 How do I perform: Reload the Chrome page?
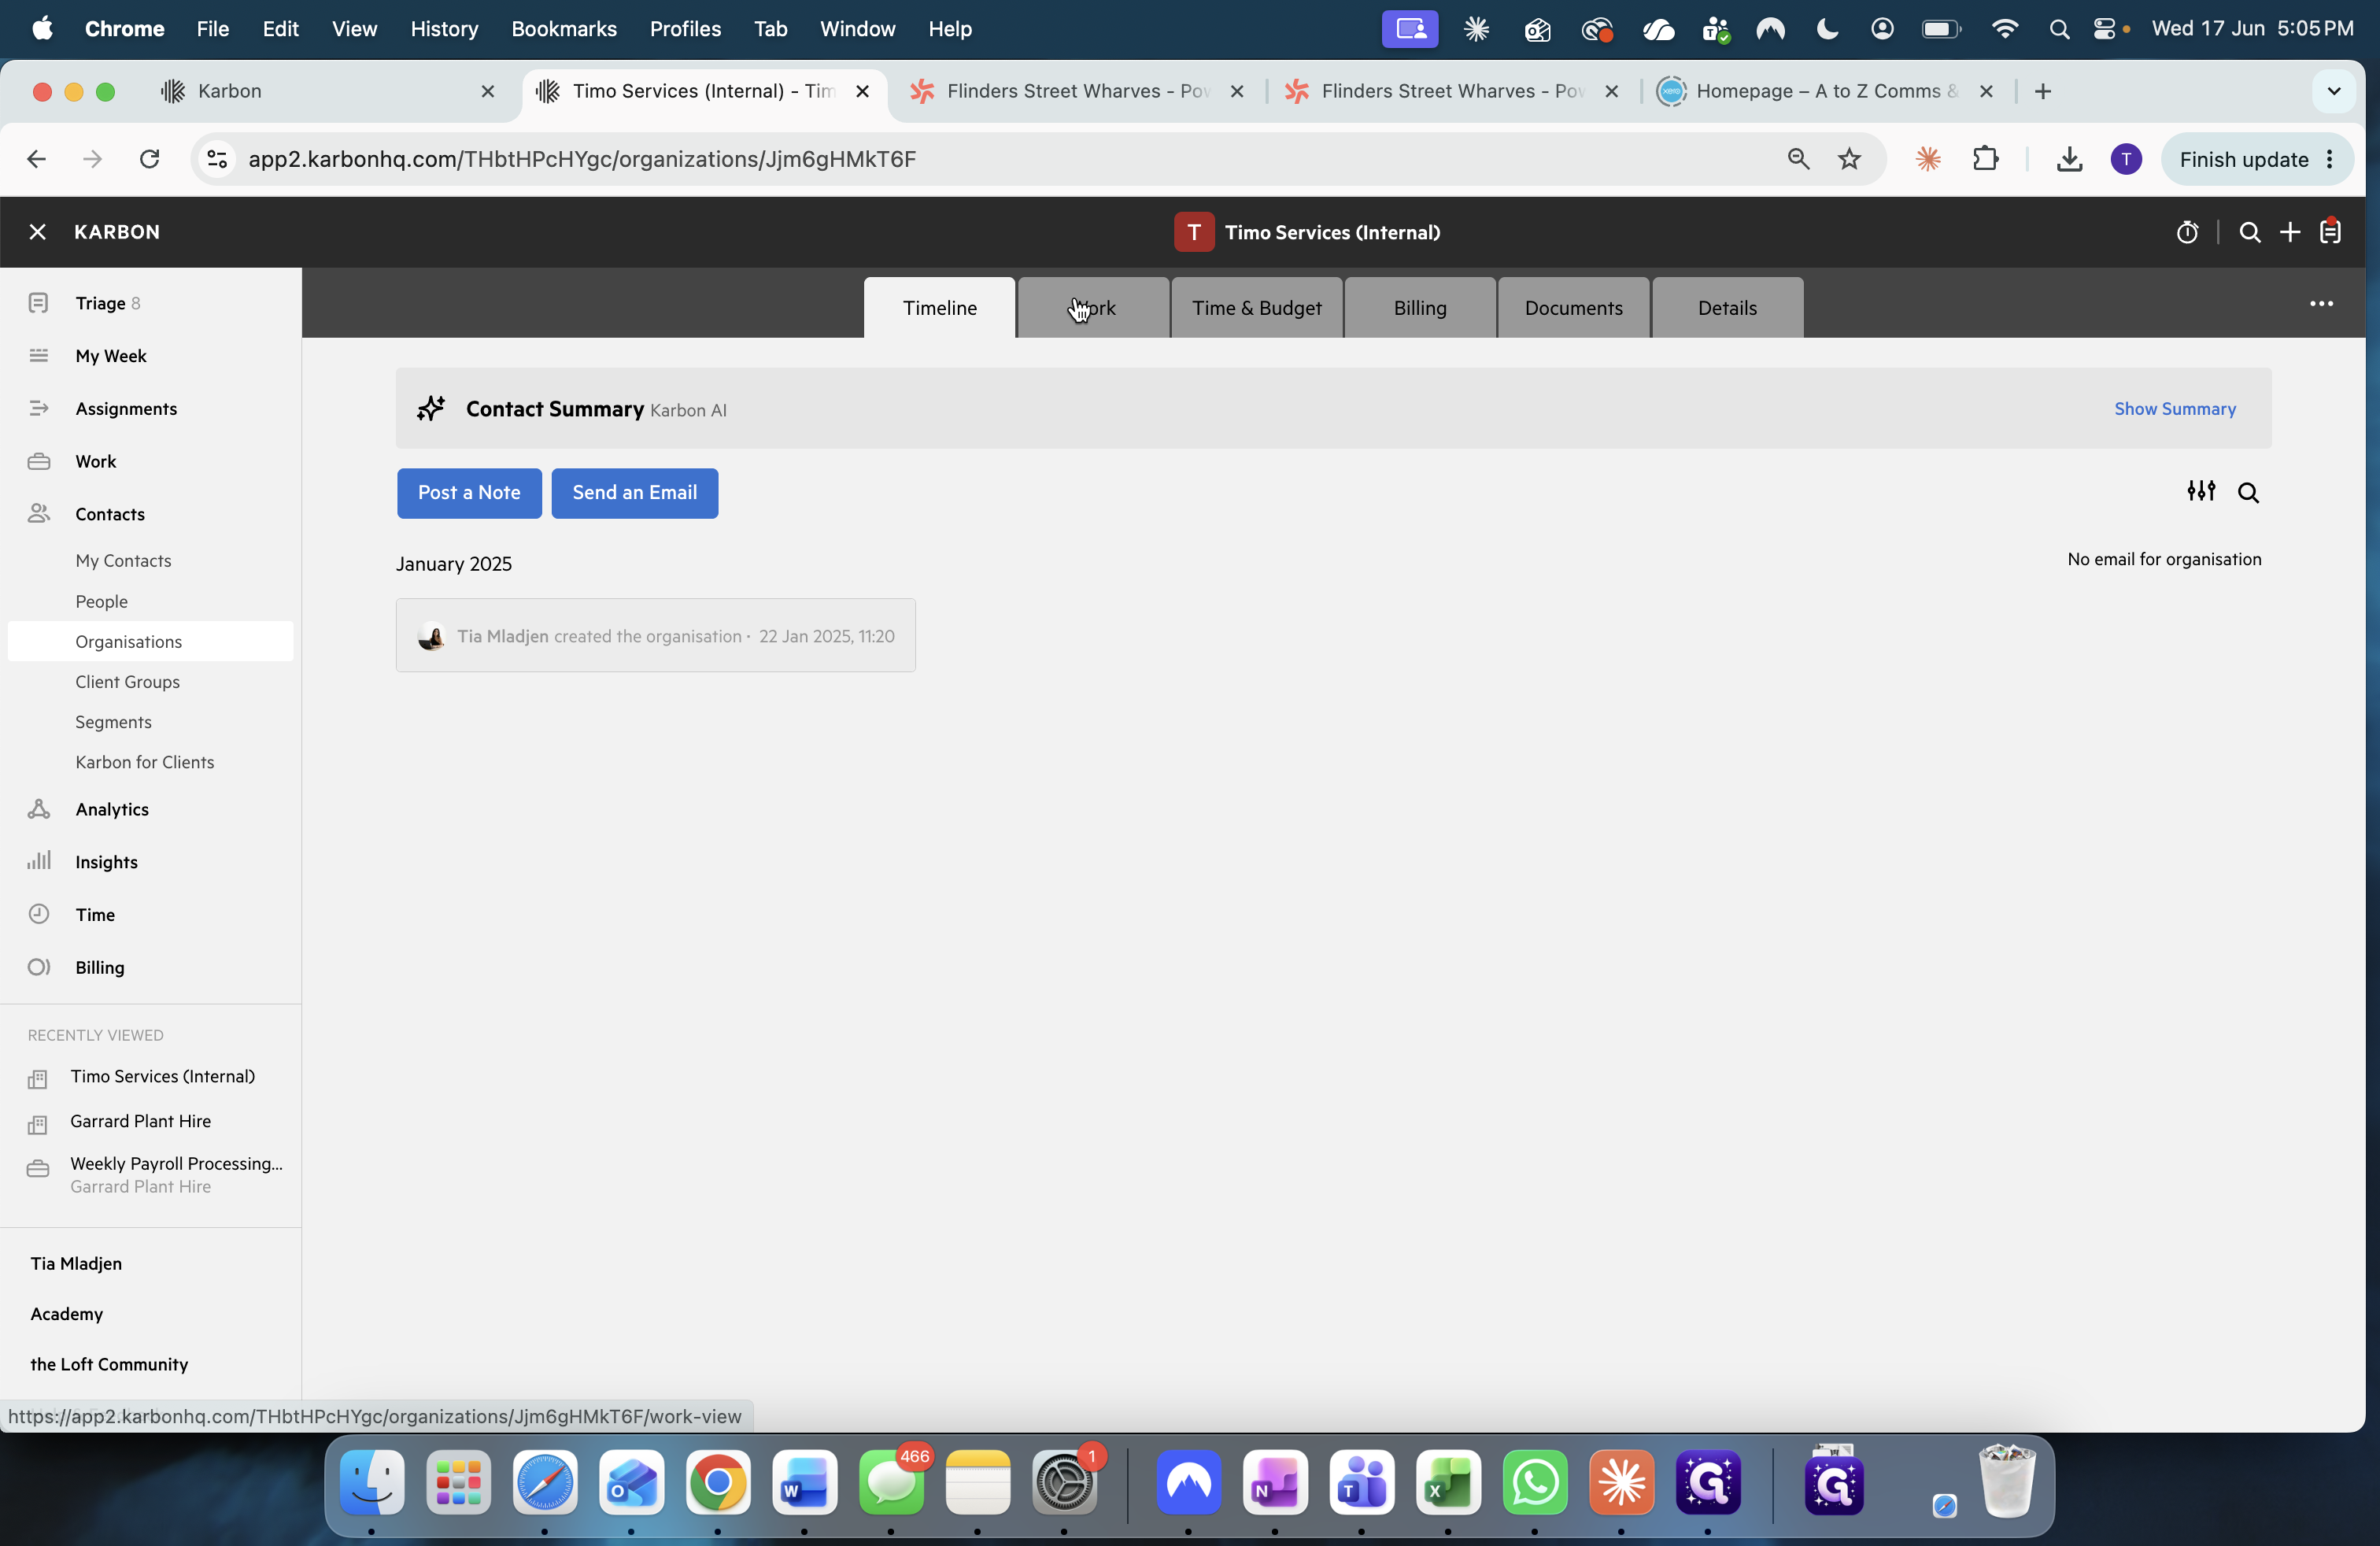pos(149,159)
